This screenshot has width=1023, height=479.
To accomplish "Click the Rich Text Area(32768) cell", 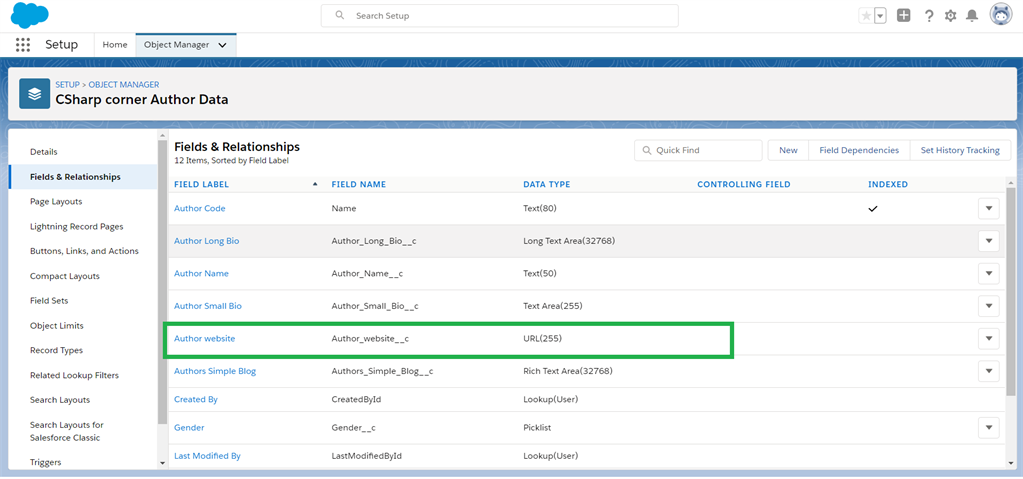I will [x=568, y=371].
